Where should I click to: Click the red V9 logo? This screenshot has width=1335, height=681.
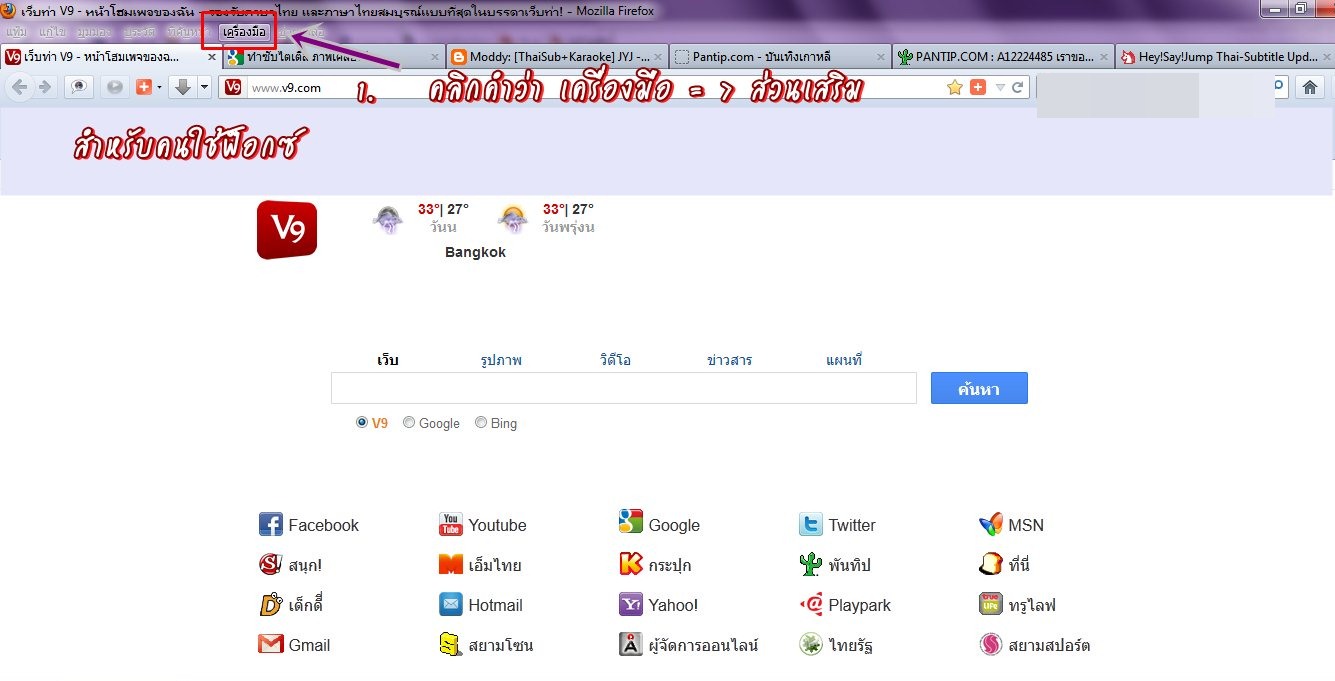pyautogui.click(x=287, y=230)
